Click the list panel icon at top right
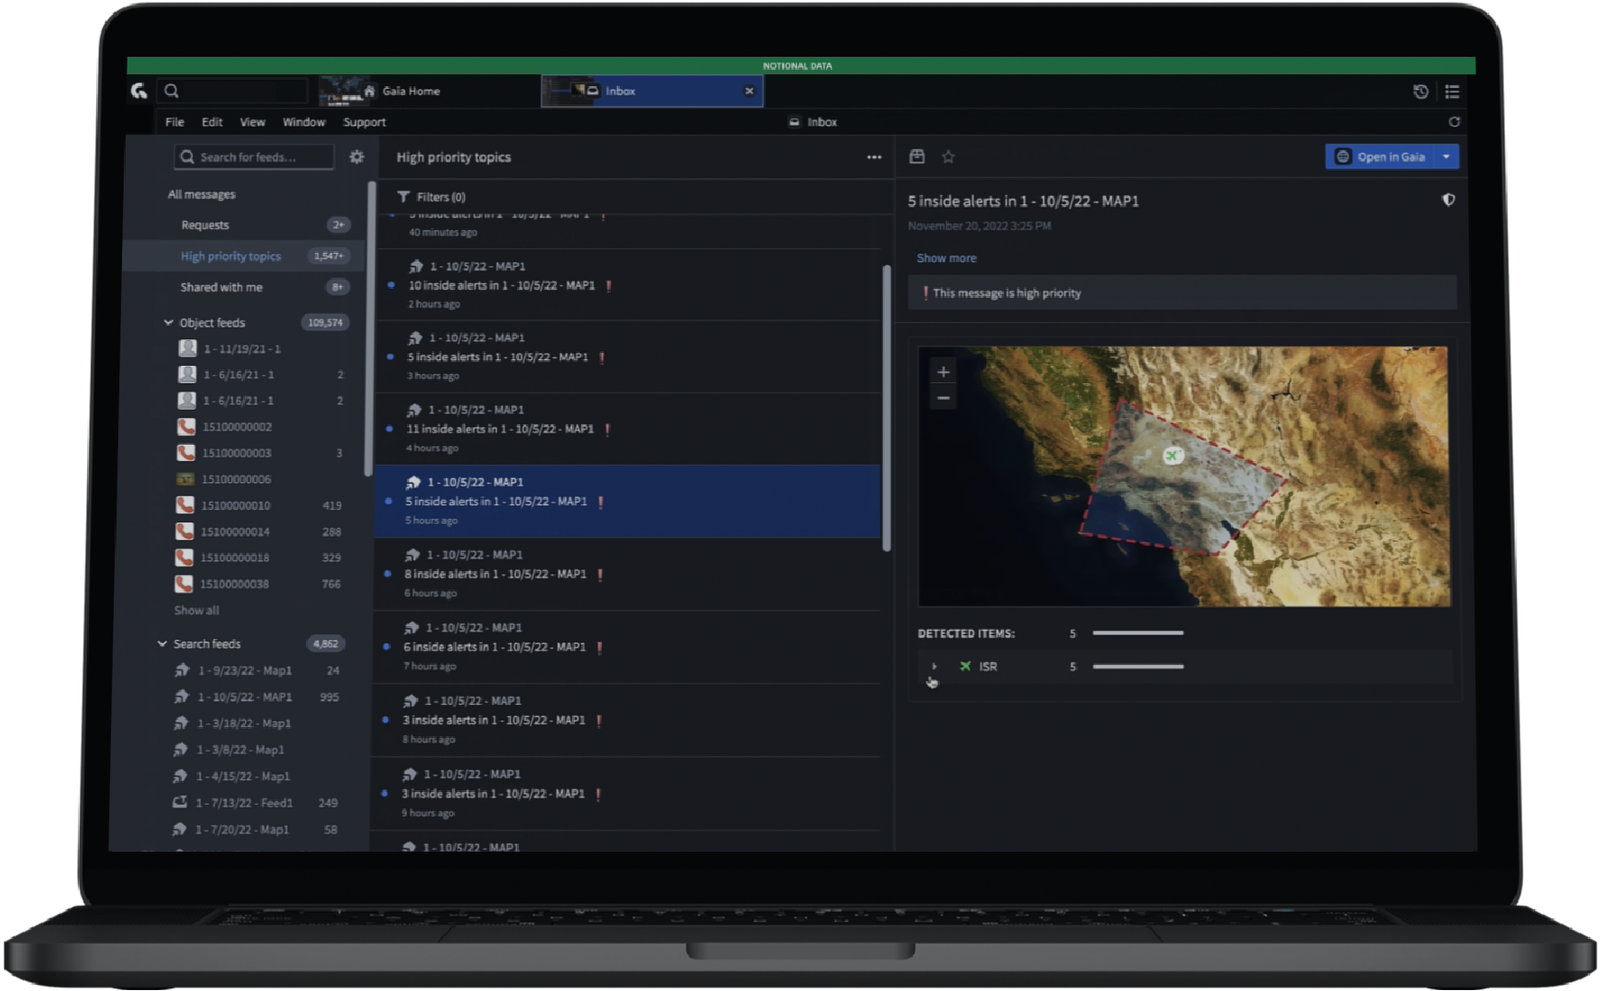The width and height of the screenshot is (1600, 991). [1452, 91]
